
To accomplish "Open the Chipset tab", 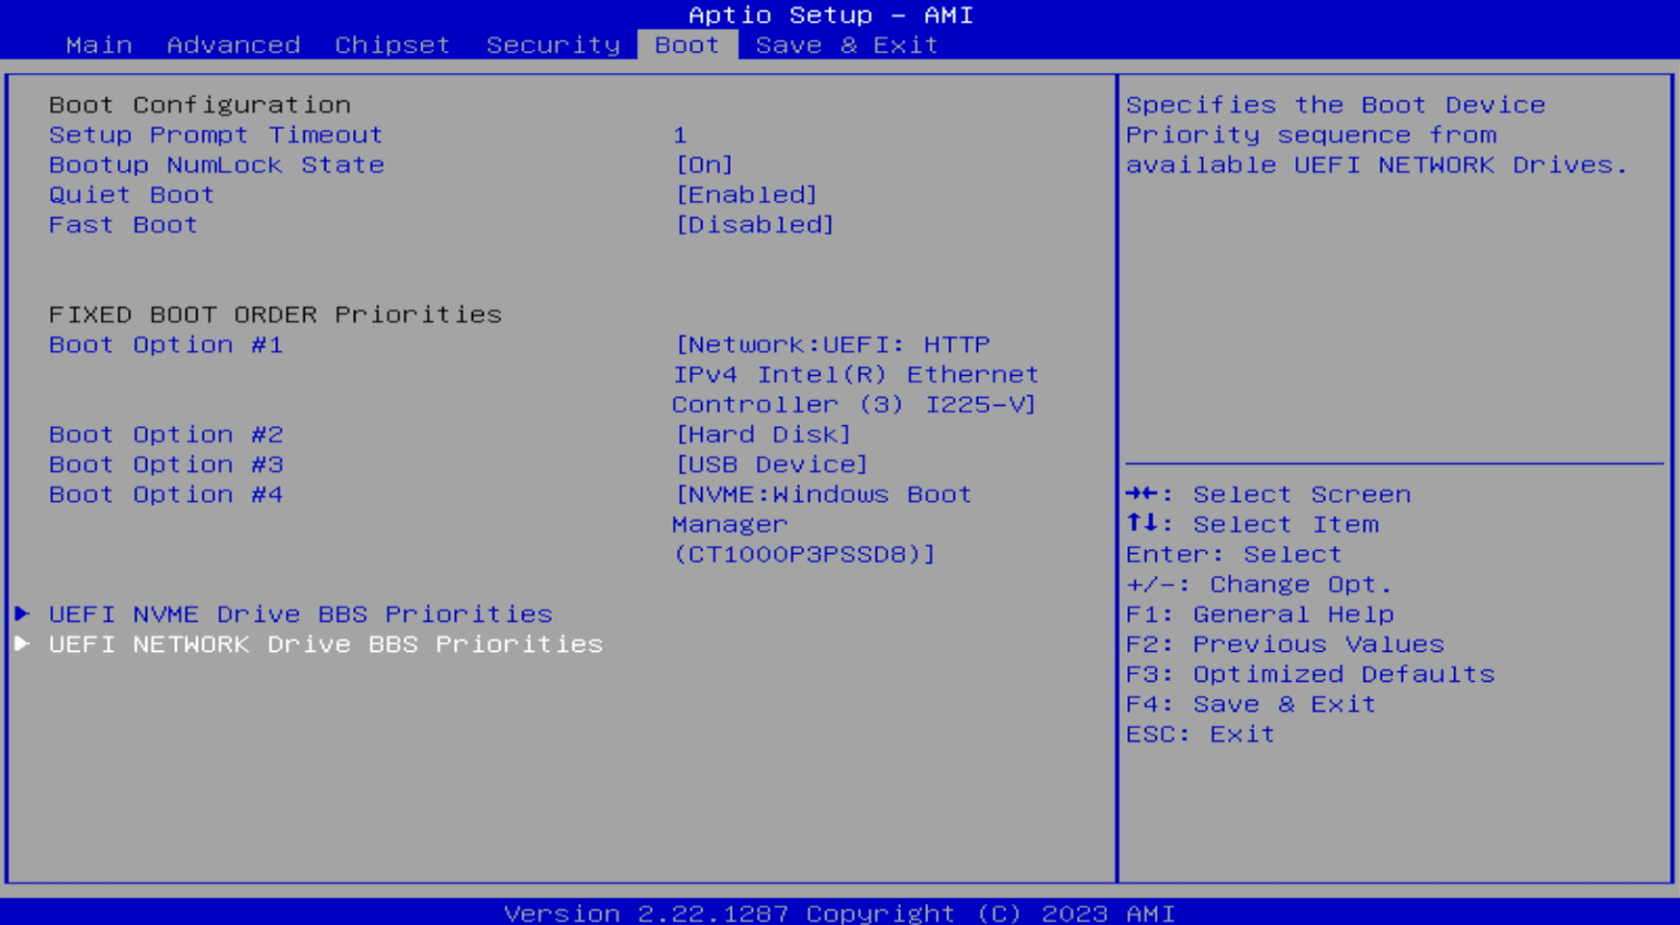I will point(392,45).
